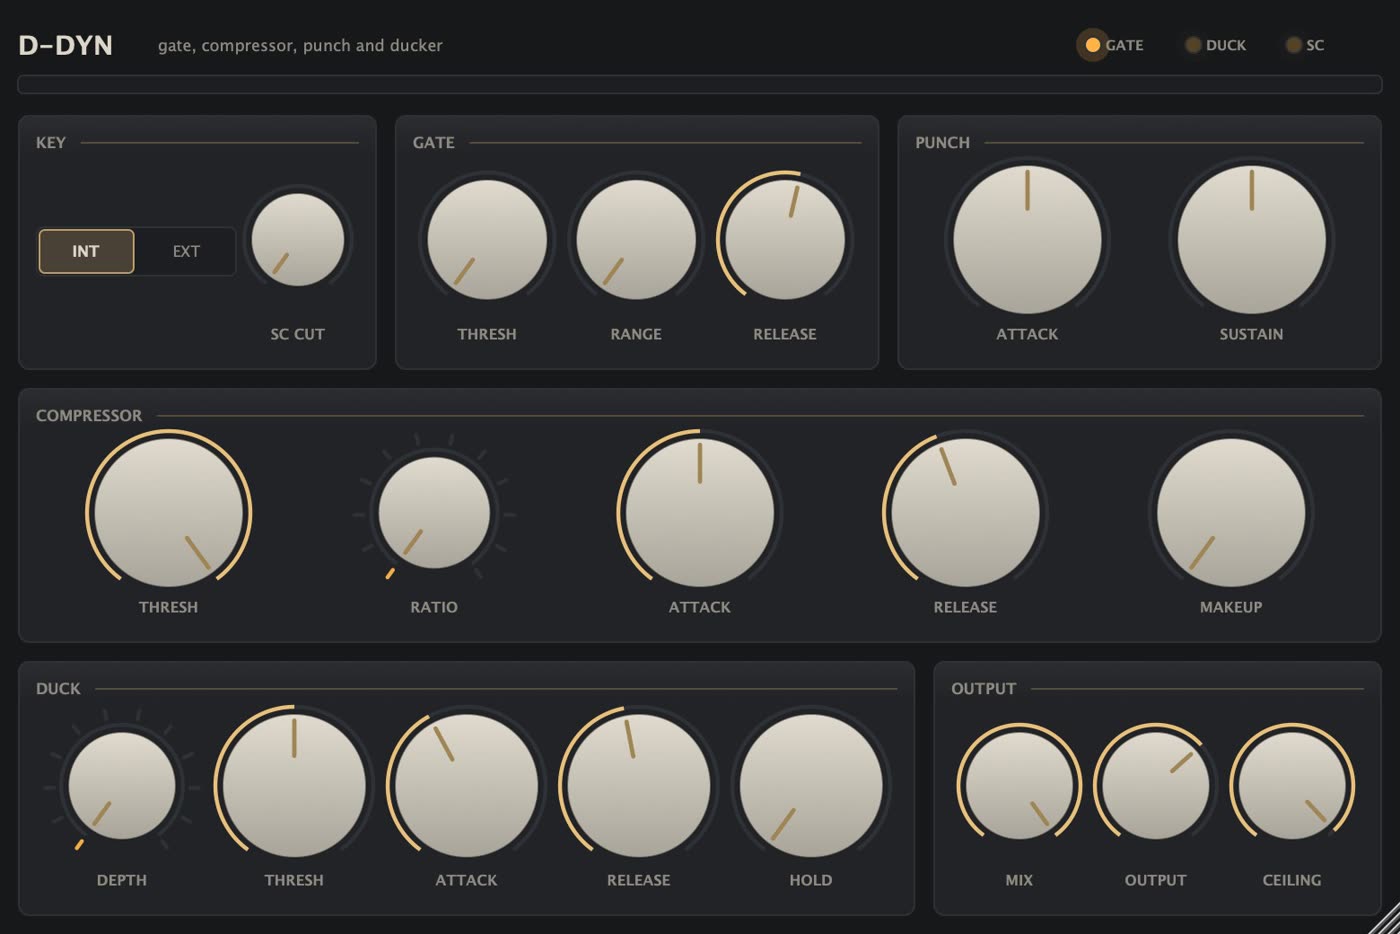1400x934 pixels.
Task: Click the Duck RELEASE knob
Action: click(x=638, y=786)
